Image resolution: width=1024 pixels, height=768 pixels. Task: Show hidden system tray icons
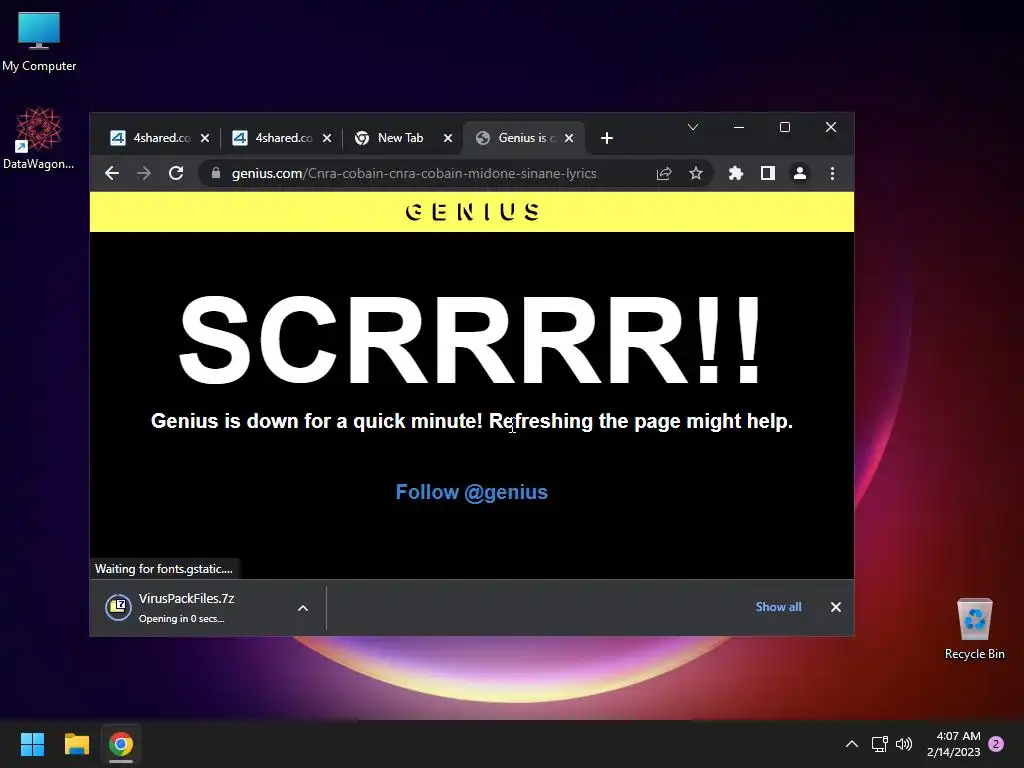pos(852,744)
